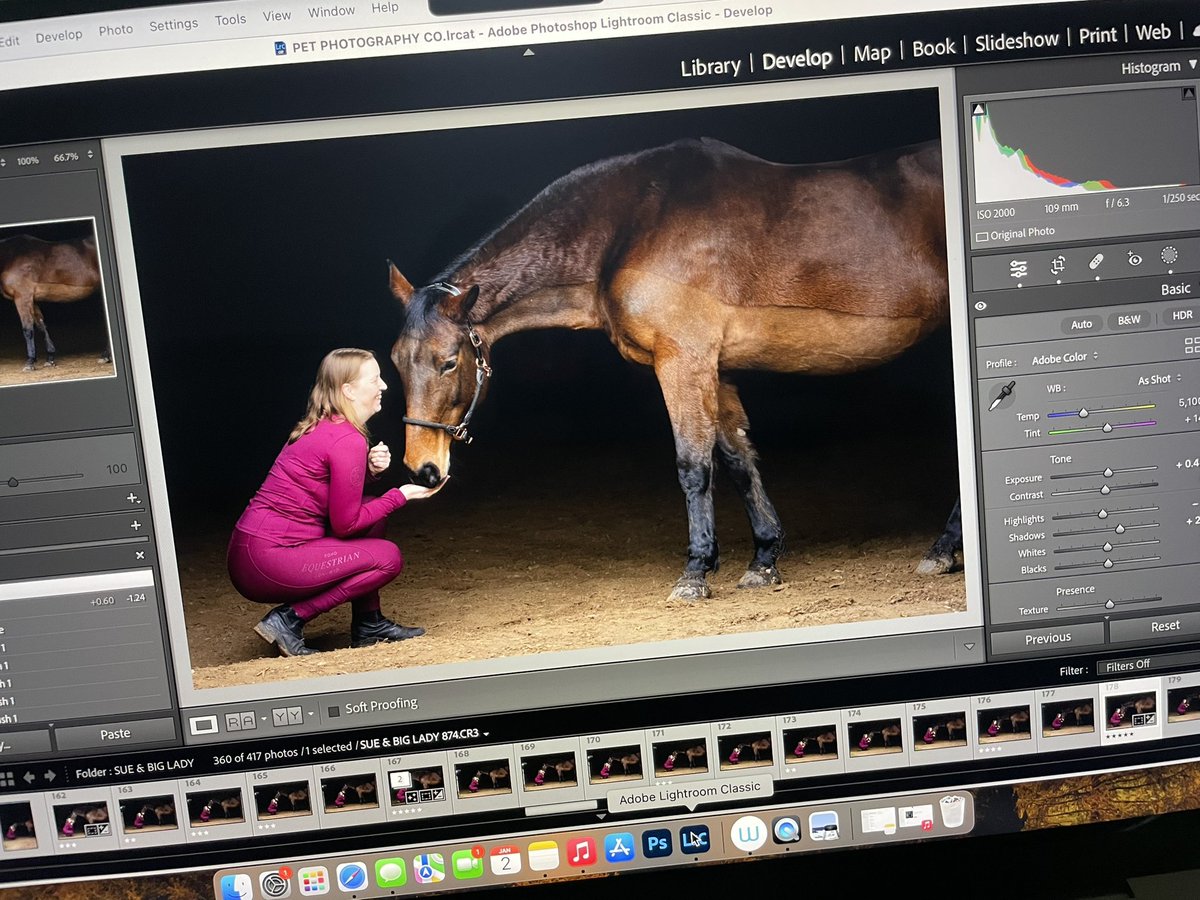Open Calendar from the Dock
The width and height of the screenshot is (1200, 900).
click(505, 859)
